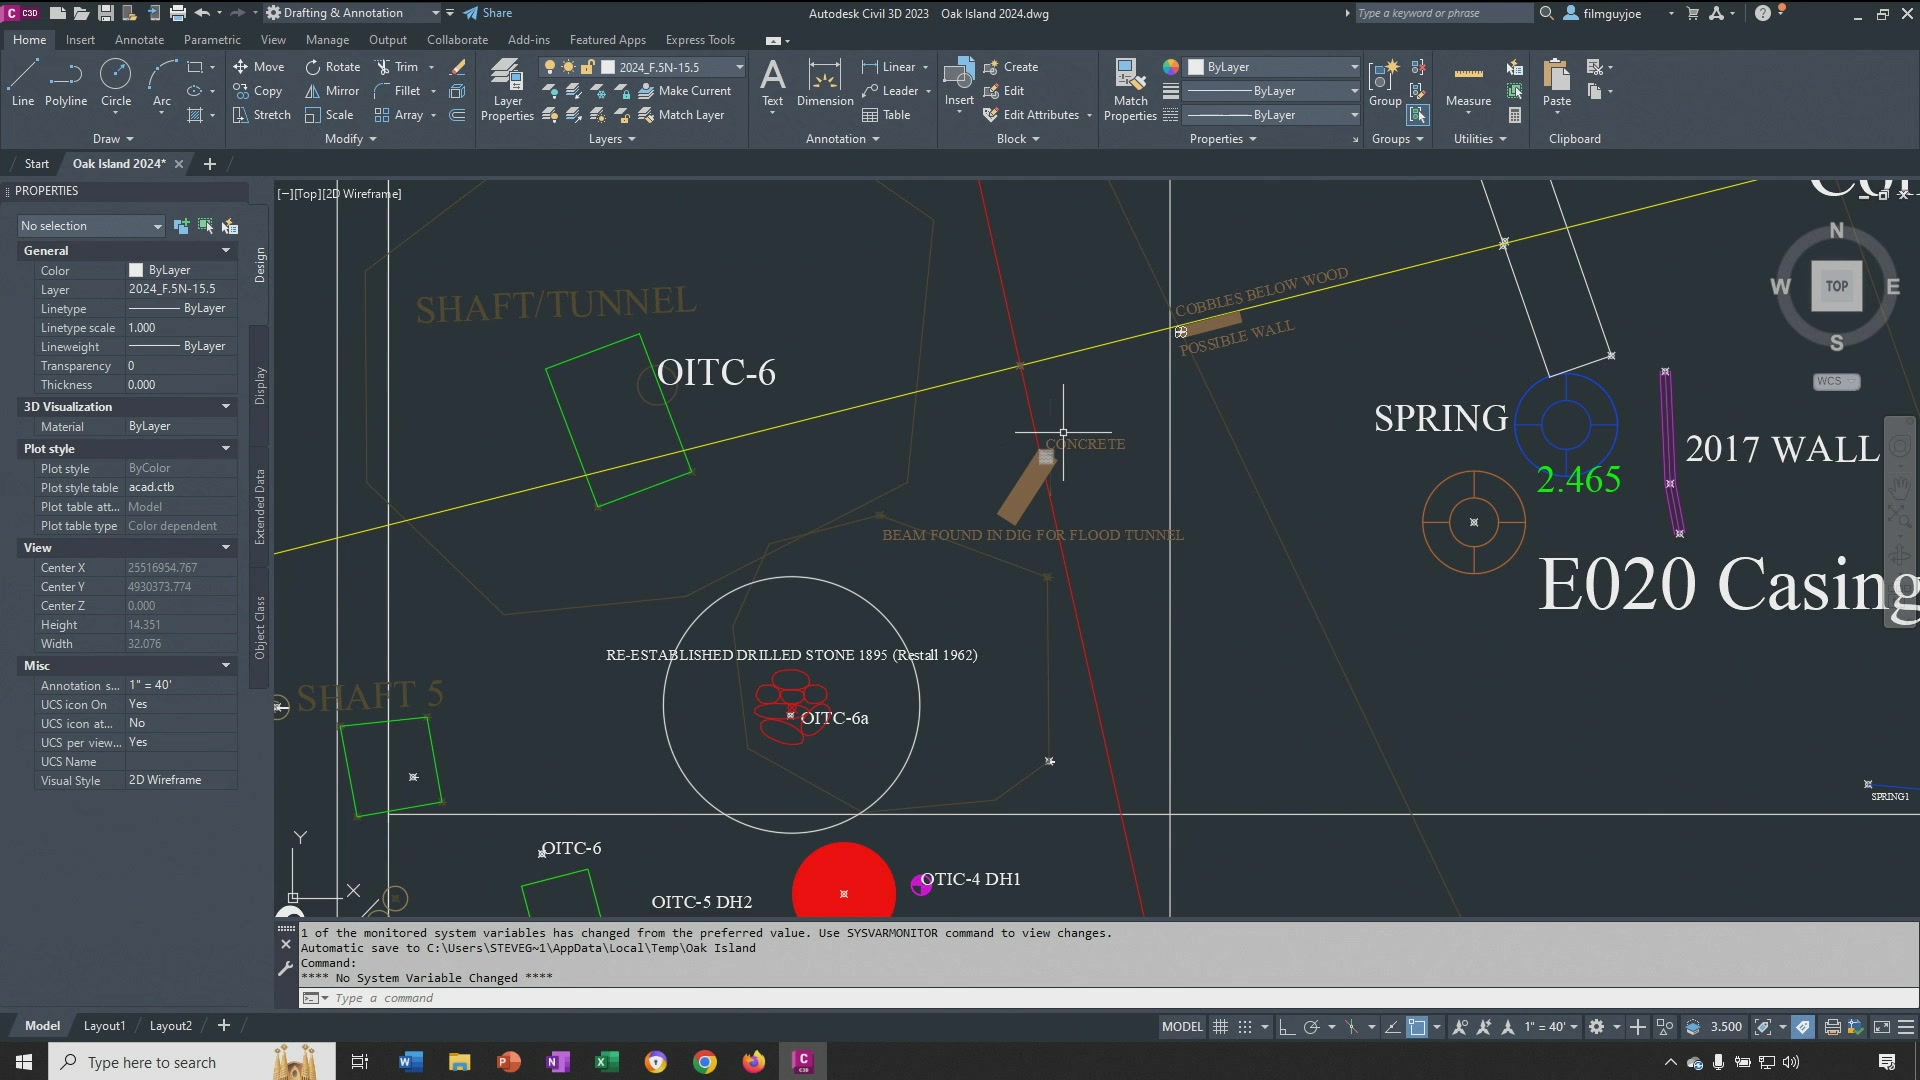Image resolution: width=1920 pixels, height=1080 pixels.
Task: Toggle ortho mode in status bar
Action: click(1287, 1027)
